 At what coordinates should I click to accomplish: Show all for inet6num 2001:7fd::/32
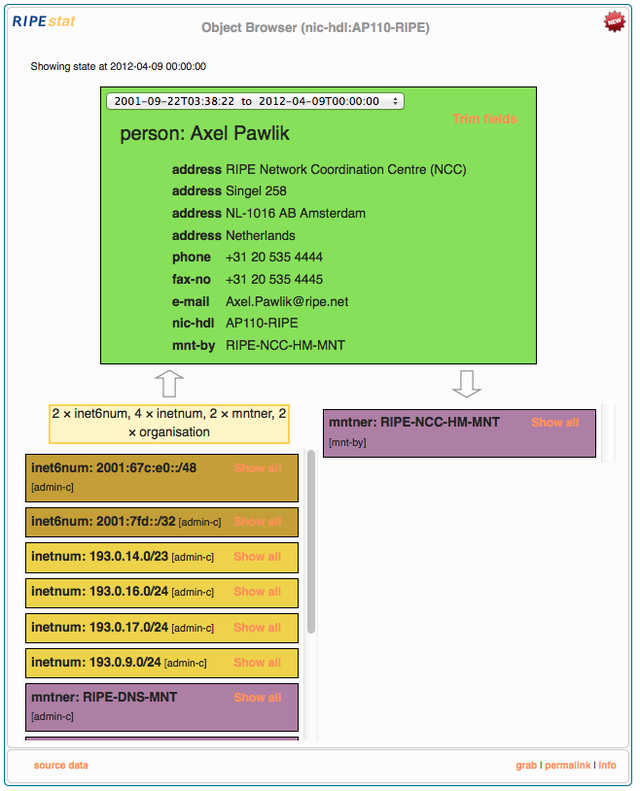click(257, 522)
